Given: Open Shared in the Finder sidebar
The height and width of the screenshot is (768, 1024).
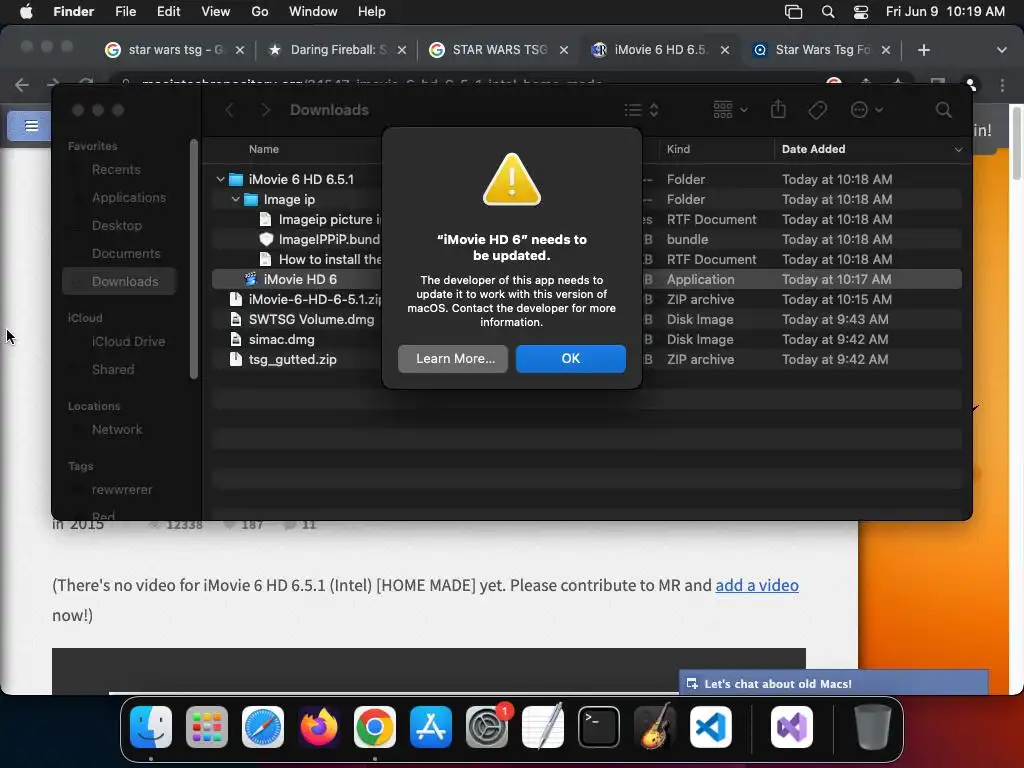Looking at the screenshot, I should 112,370.
